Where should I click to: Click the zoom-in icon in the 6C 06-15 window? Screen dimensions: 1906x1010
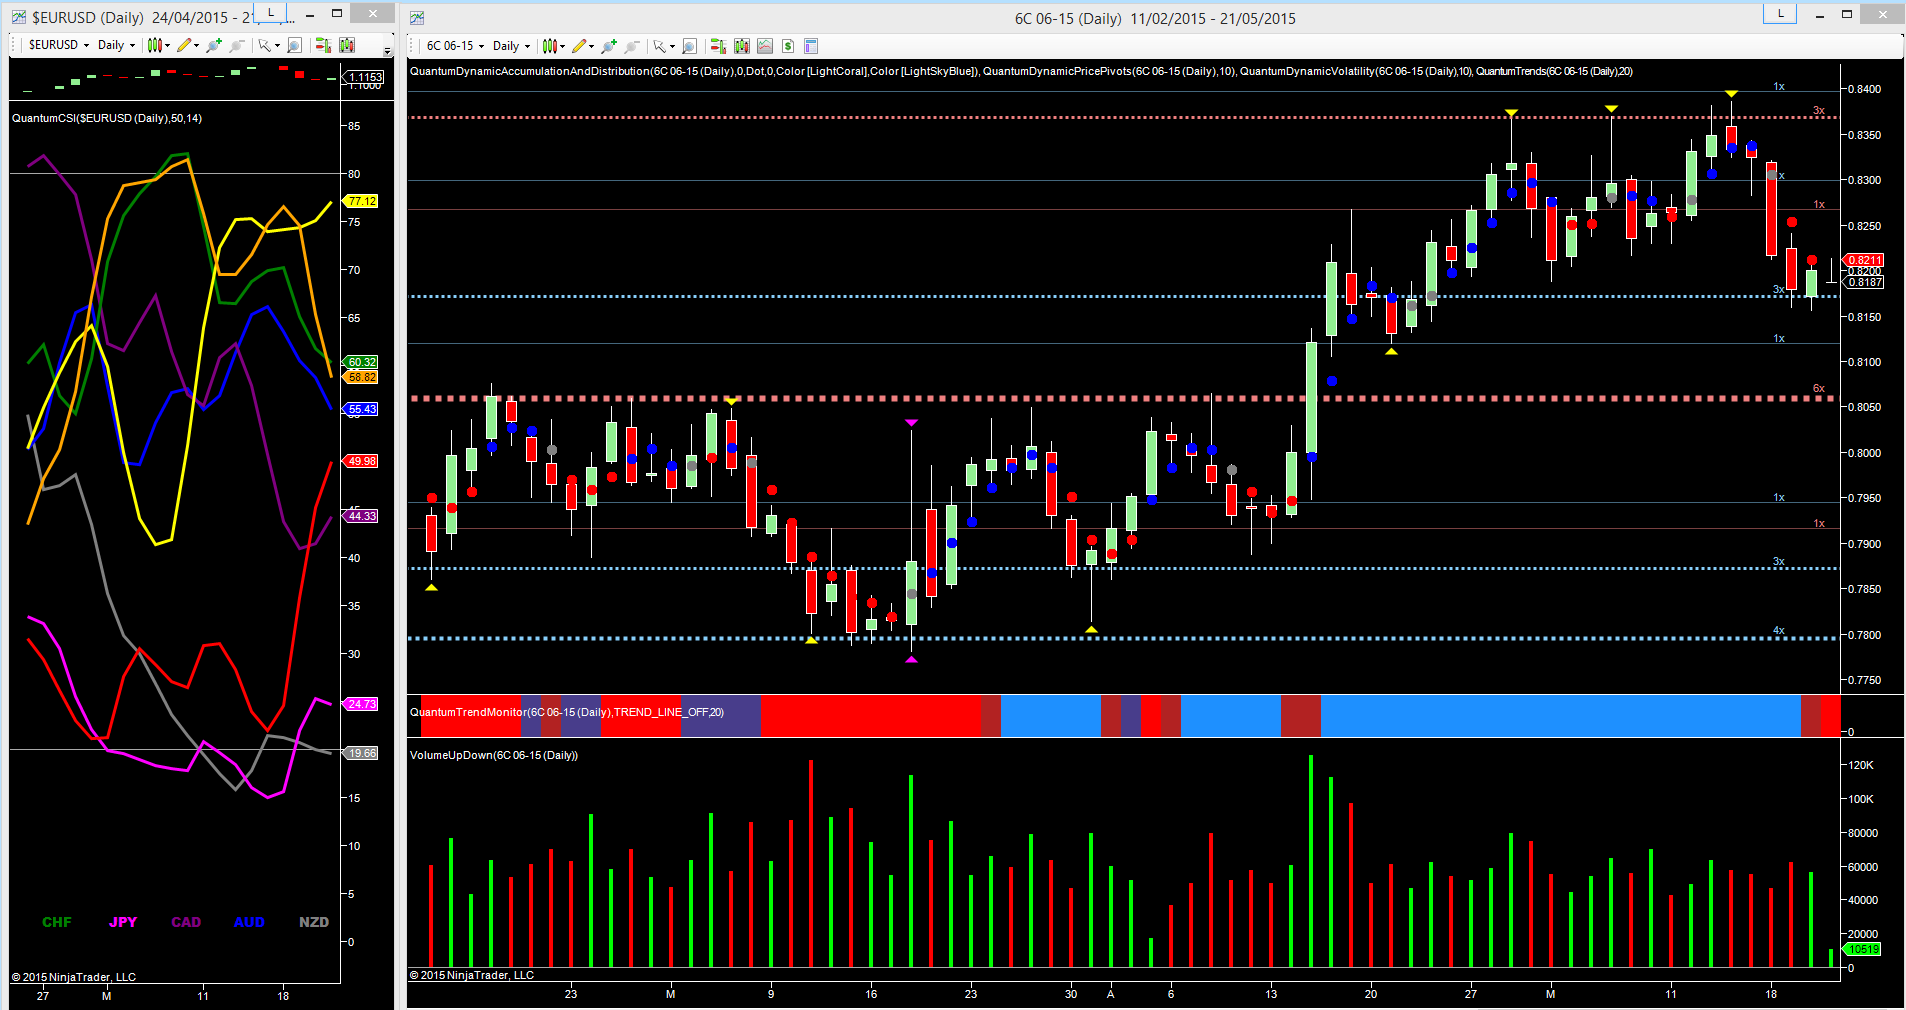(608, 46)
